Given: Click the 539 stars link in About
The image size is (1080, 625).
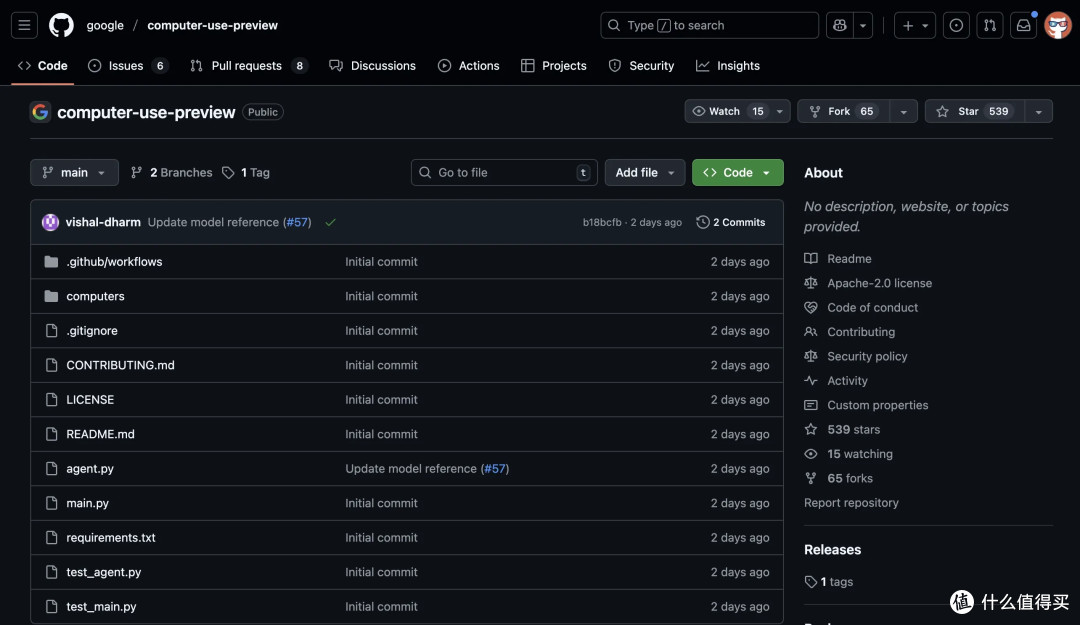Looking at the screenshot, I should pyautogui.click(x=853, y=429).
